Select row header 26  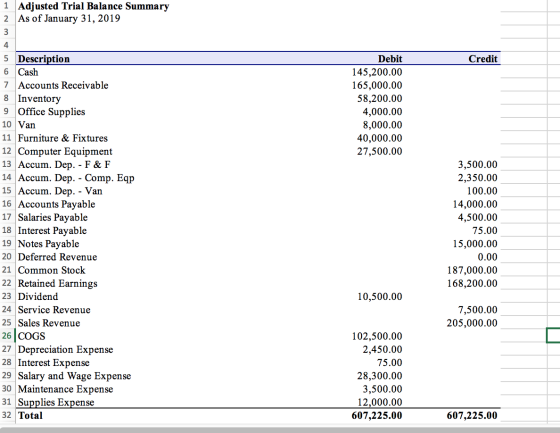[x=7, y=336]
